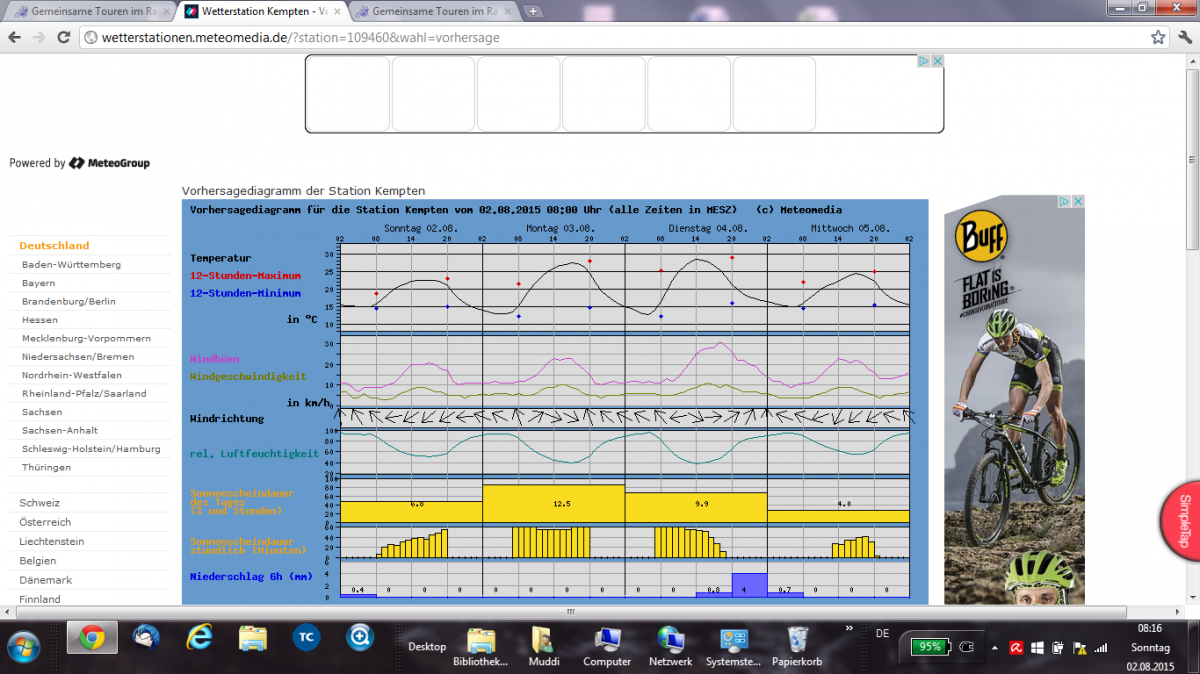This screenshot has height=674, width=1200.
Task: Open the Chrome wrench settings menu
Action: 1183,37
